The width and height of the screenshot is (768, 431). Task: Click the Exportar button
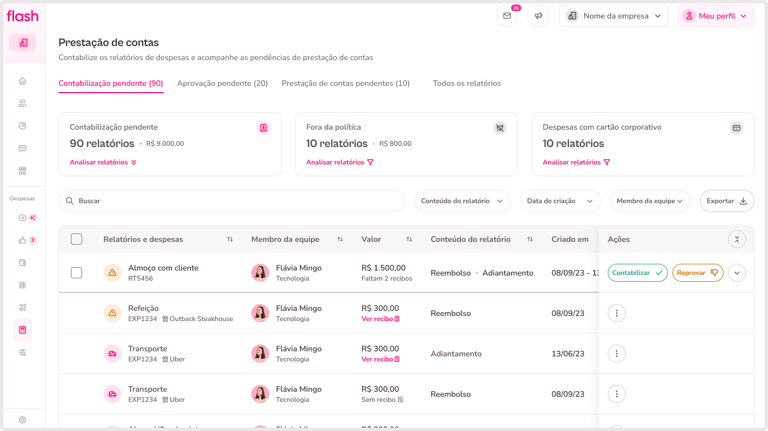point(727,201)
